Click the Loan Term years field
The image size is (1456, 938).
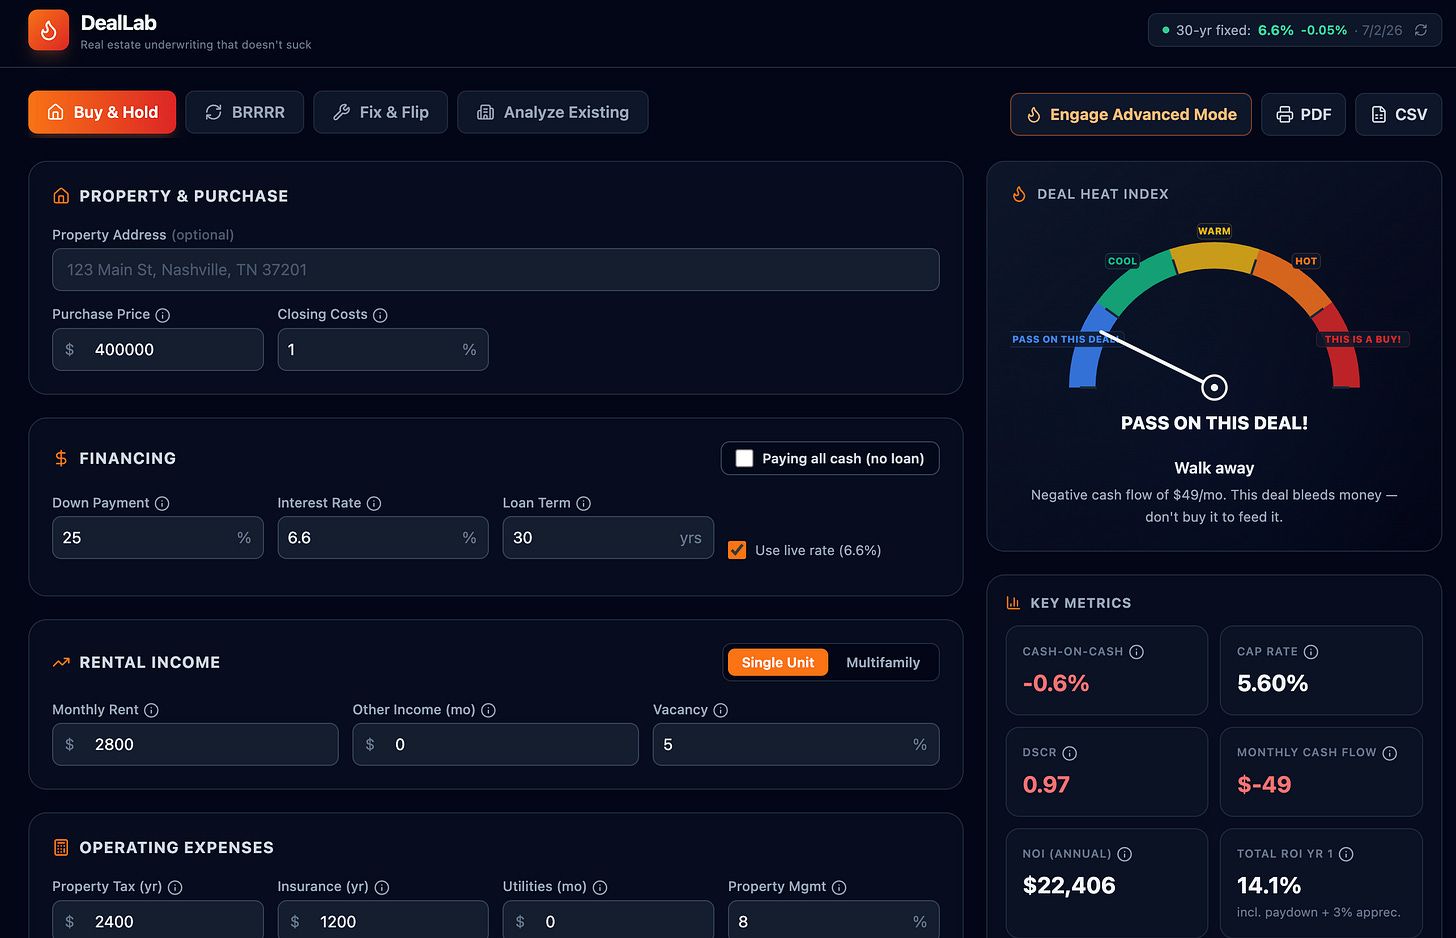coord(608,537)
